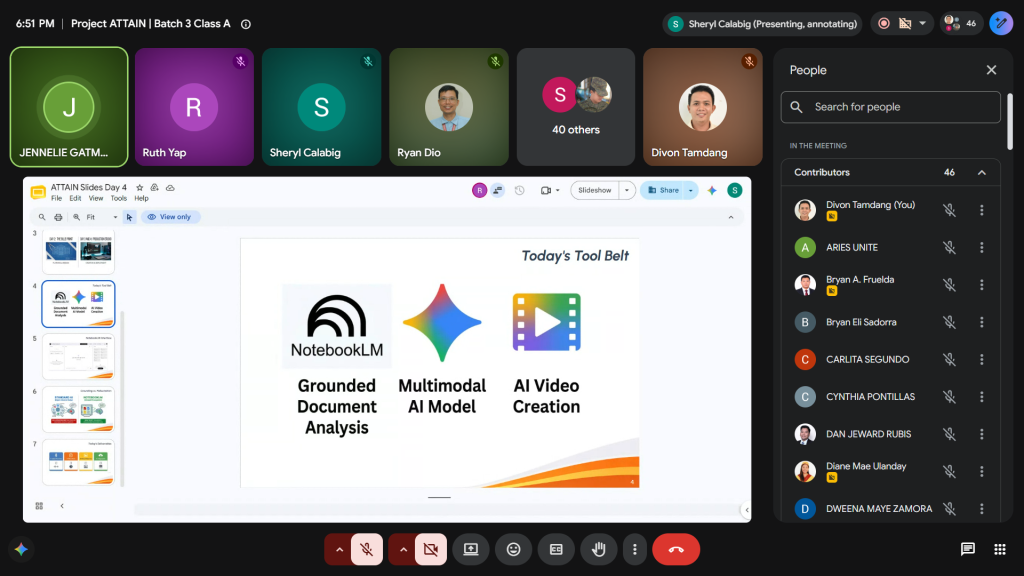1024x576 pixels.
Task: Search for people input field
Action: coord(890,107)
